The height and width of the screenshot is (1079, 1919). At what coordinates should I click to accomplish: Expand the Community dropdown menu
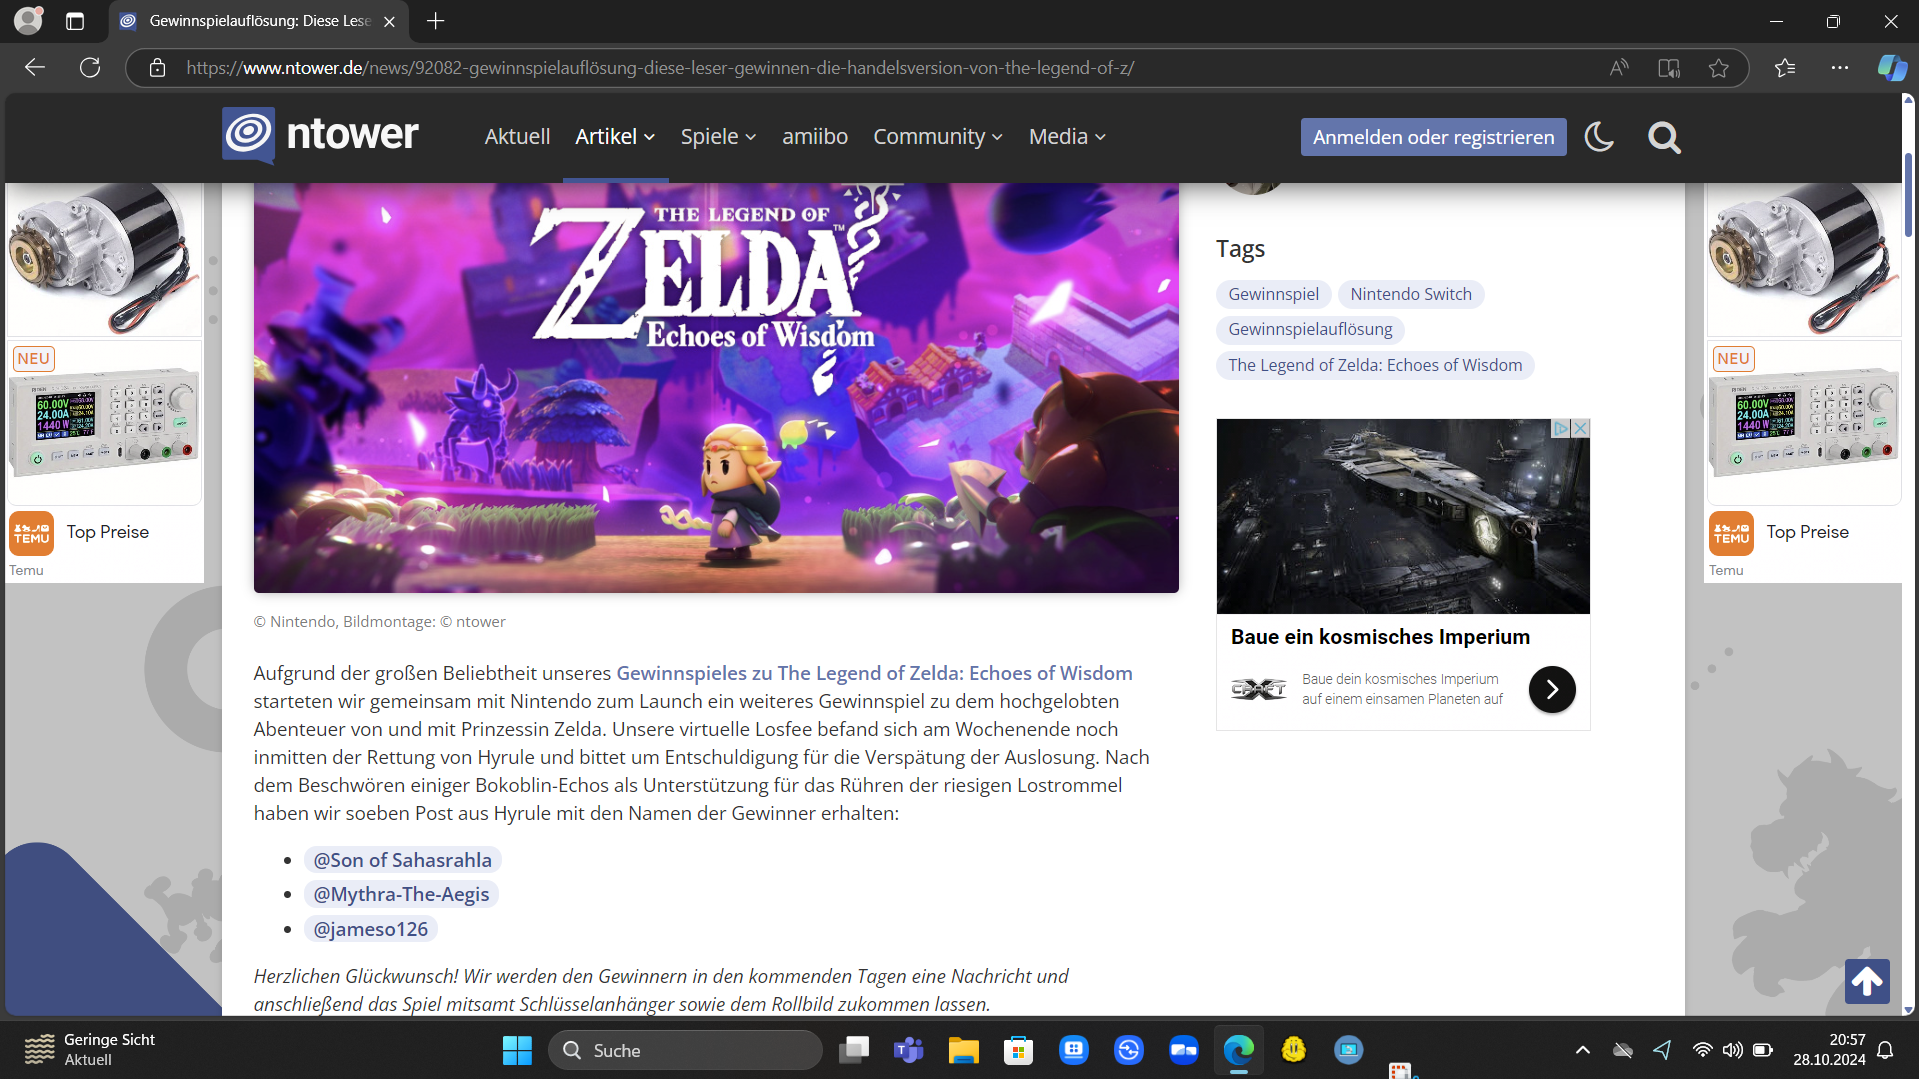click(937, 137)
